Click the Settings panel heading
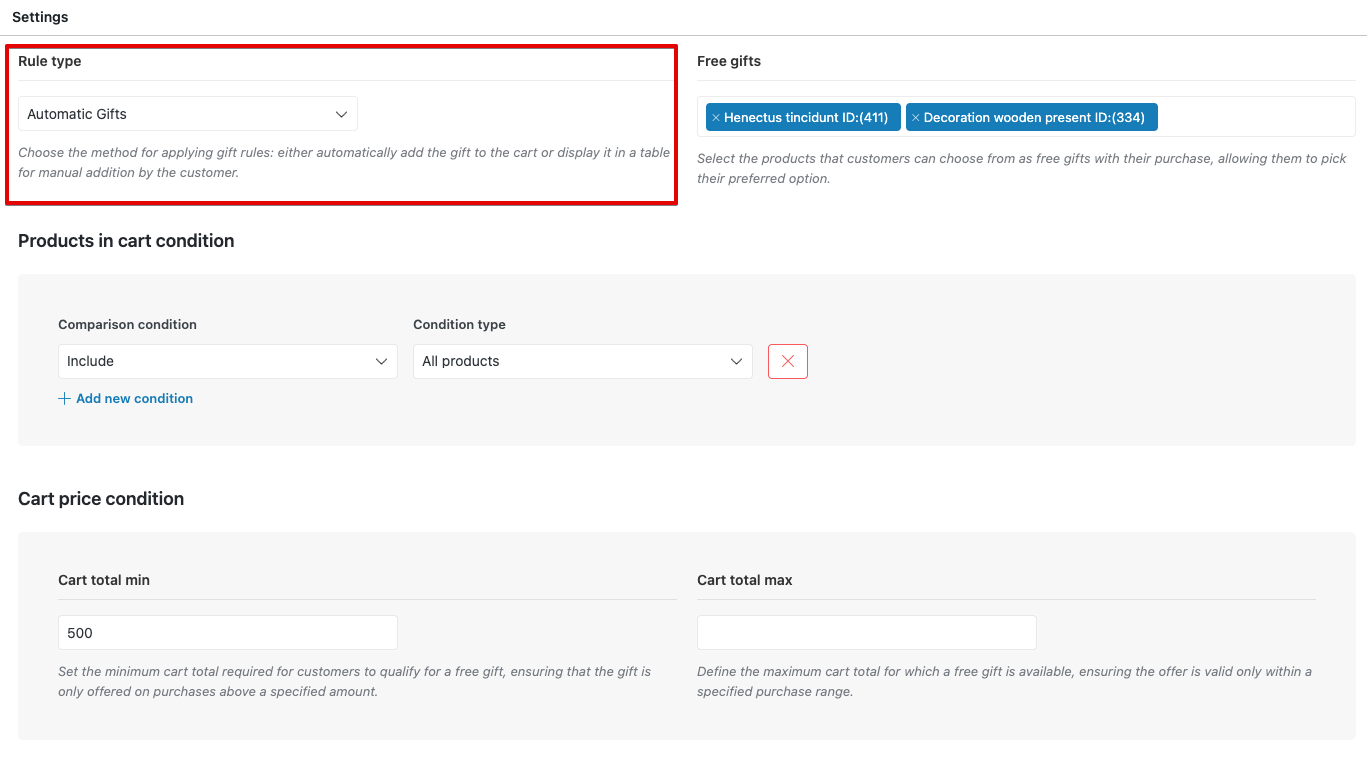Screen dimensions: 1367x757 click(40, 17)
